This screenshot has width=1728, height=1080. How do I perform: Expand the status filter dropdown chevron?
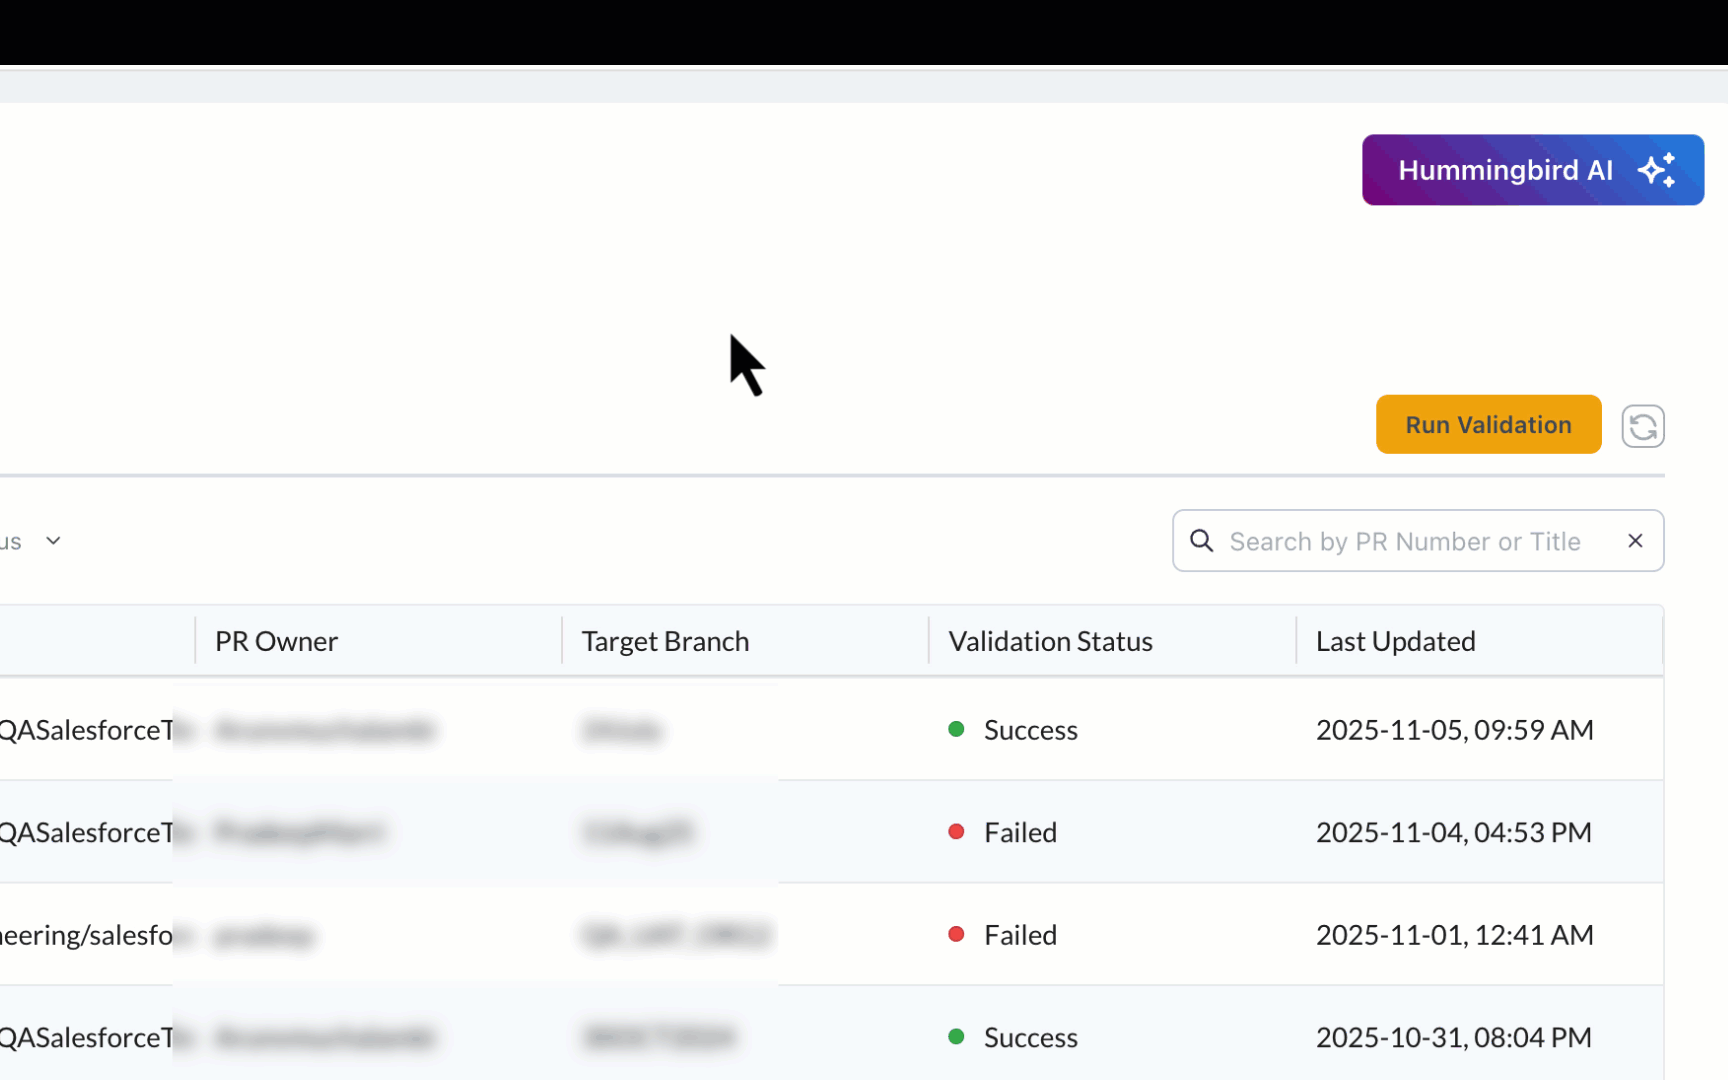(54, 541)
